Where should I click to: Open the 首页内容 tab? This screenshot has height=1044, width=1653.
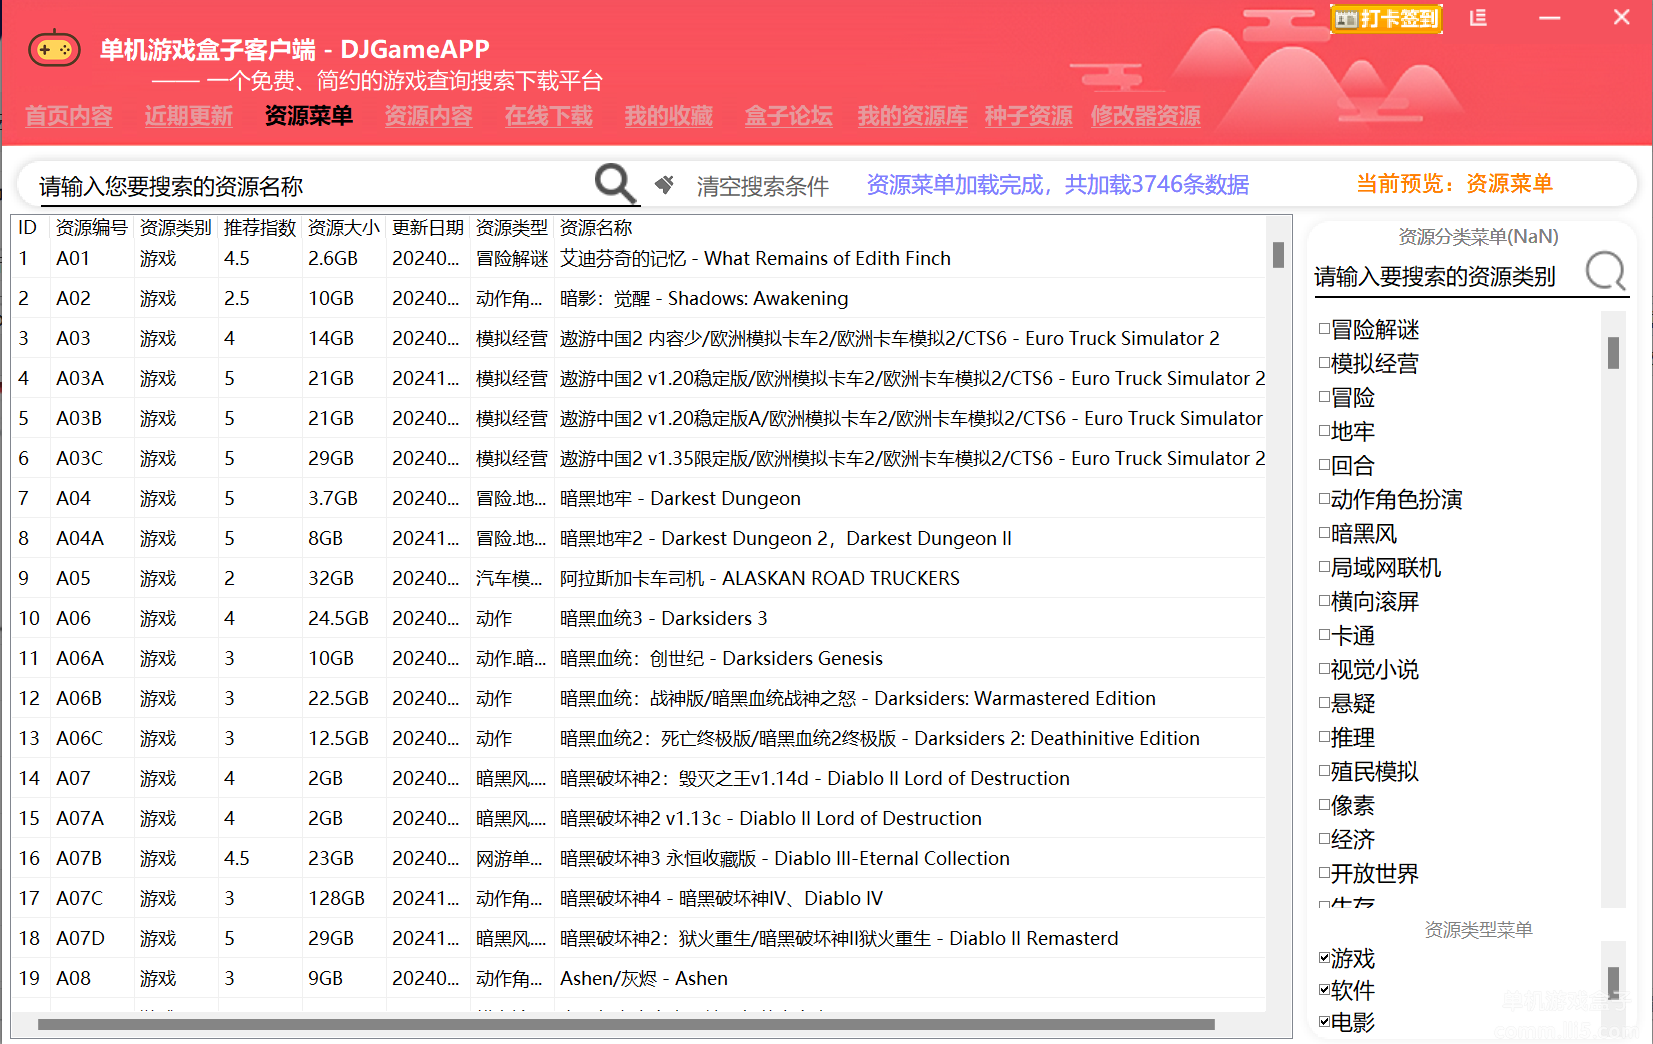69,116
